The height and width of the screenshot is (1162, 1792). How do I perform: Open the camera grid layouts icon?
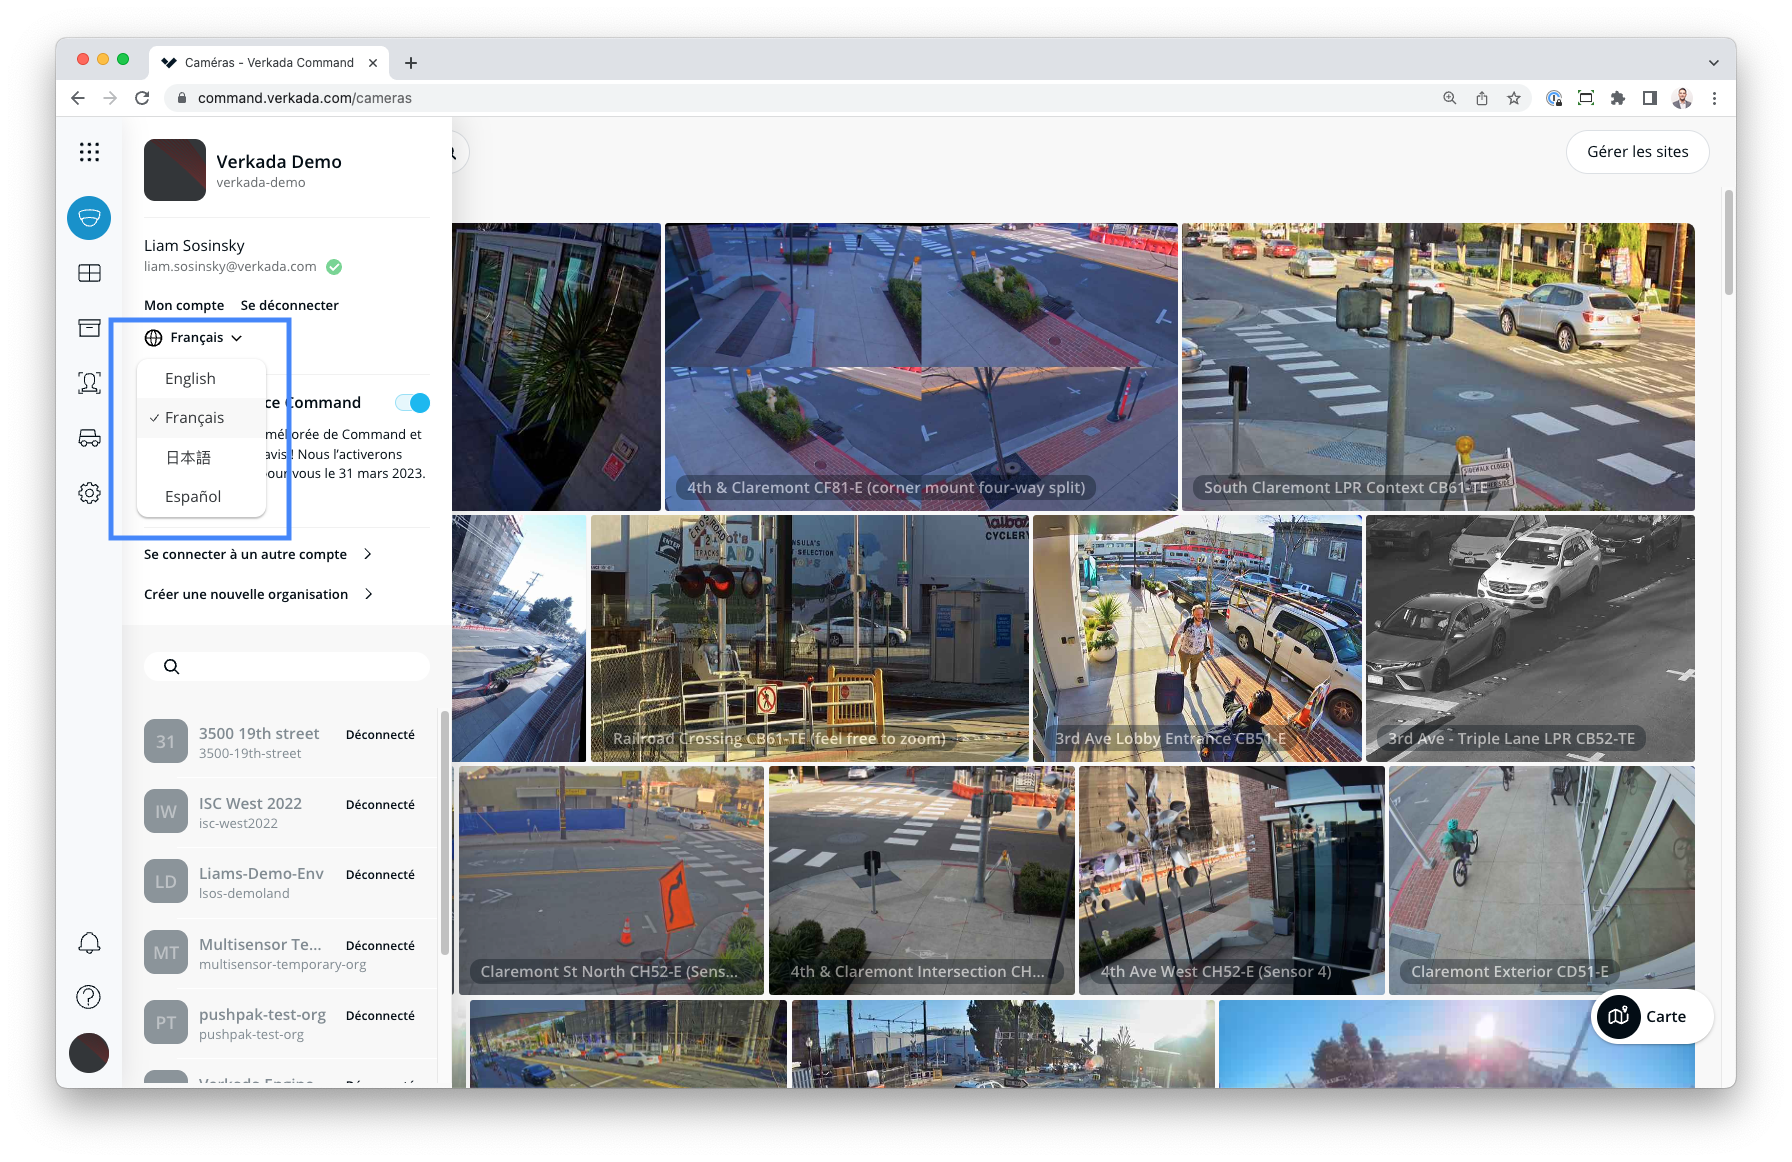point(89,273)
